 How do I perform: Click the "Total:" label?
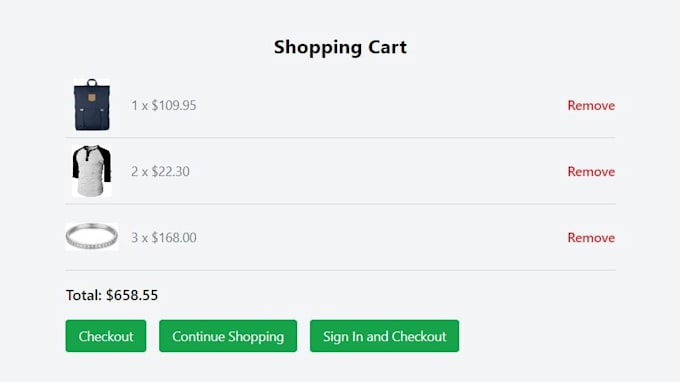point(84,295)
